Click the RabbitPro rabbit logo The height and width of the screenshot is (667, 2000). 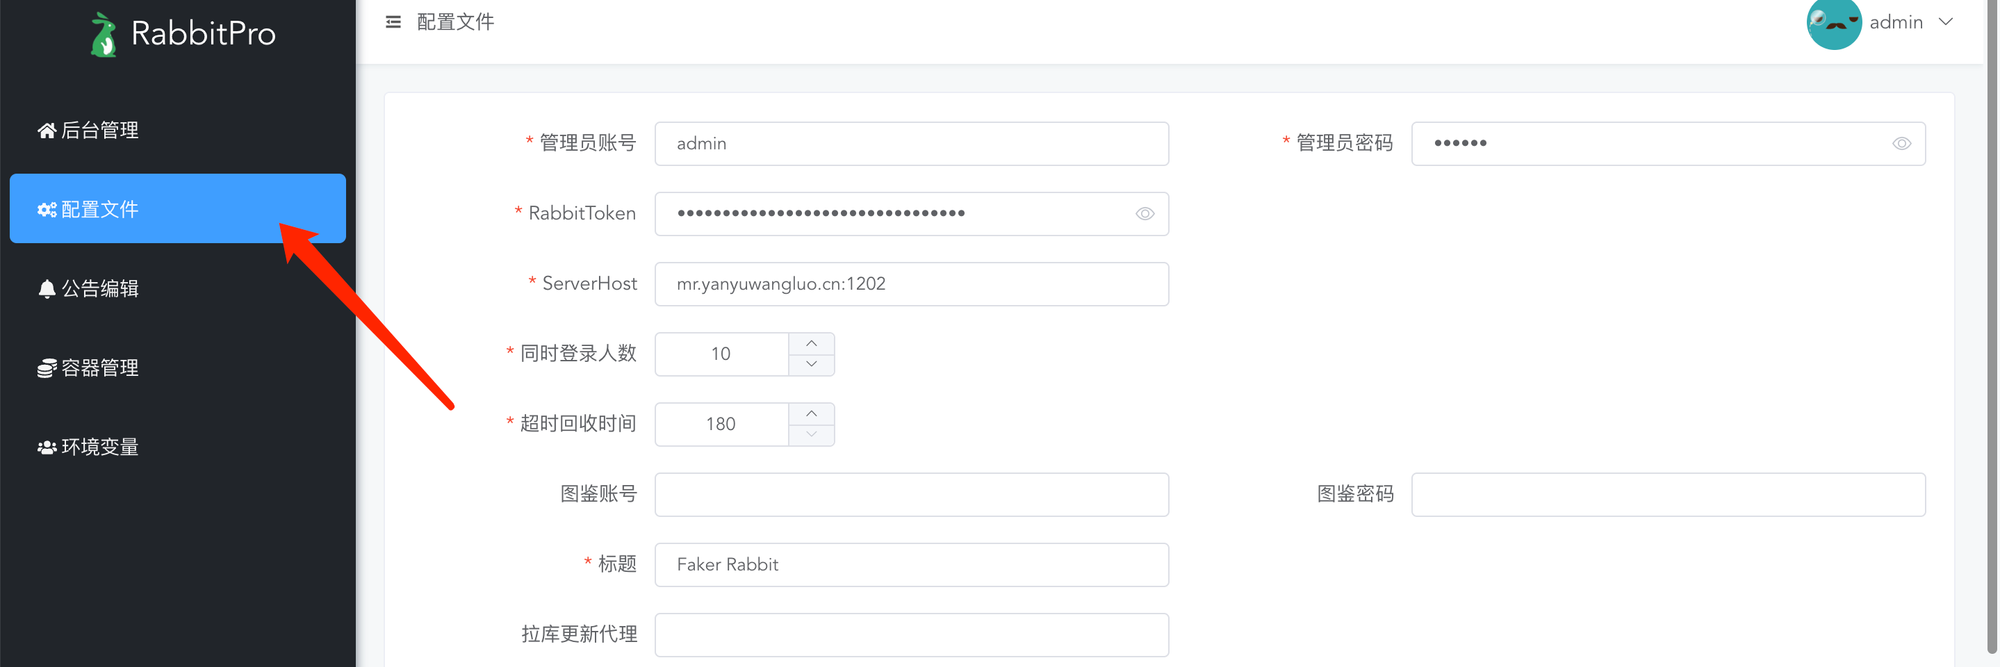click(104, 33)
